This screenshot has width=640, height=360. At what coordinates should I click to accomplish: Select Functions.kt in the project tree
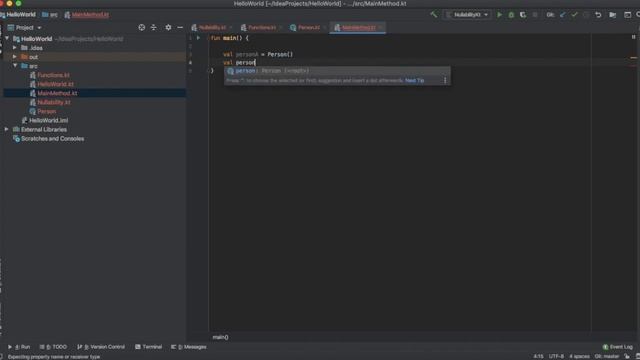point(53,75)
